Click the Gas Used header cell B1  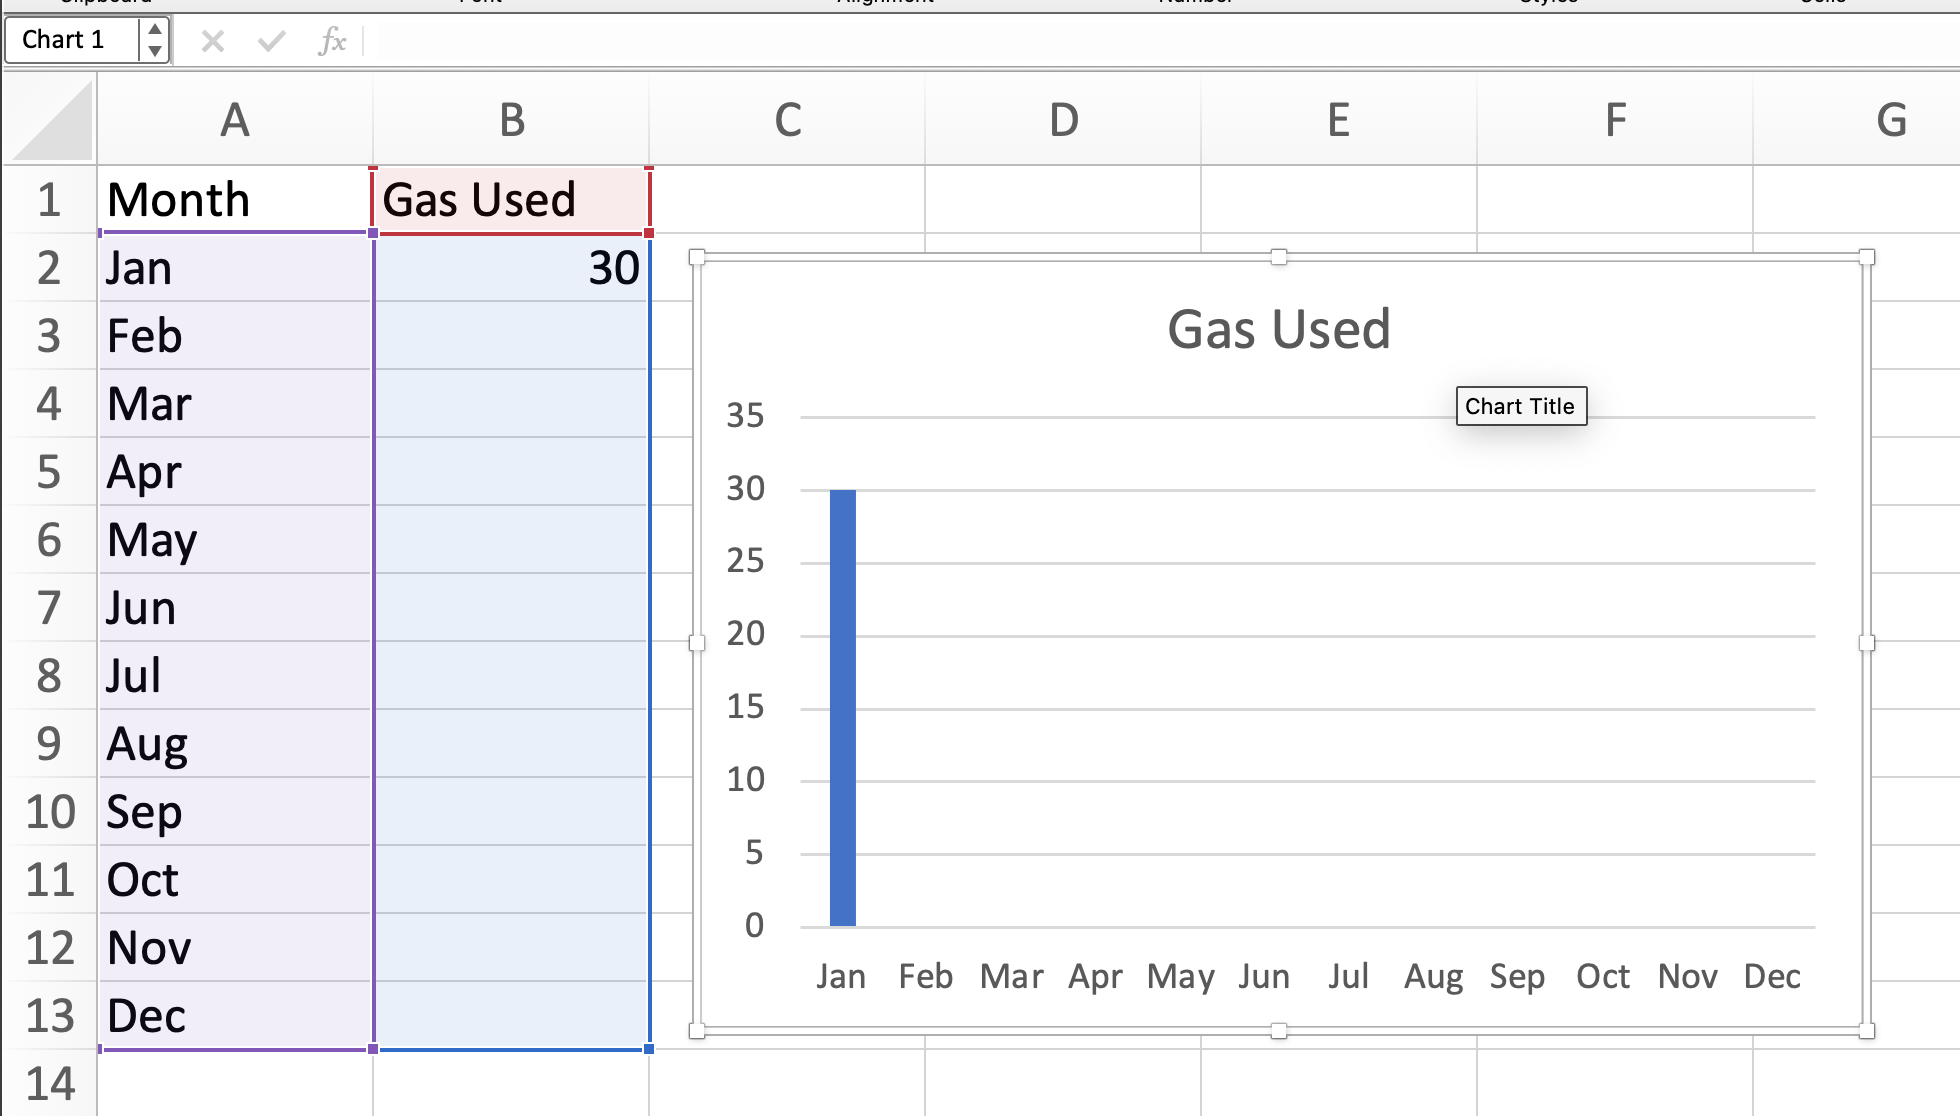pos(511,200)
